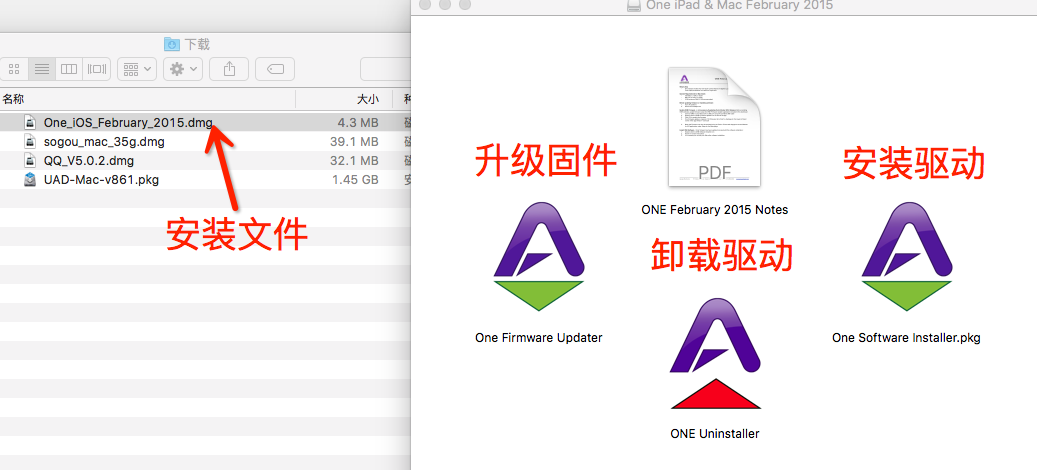Minimize the One iPad & Mac window
Viewport: 1037px width, 470px height.
[x=445, y=4]
